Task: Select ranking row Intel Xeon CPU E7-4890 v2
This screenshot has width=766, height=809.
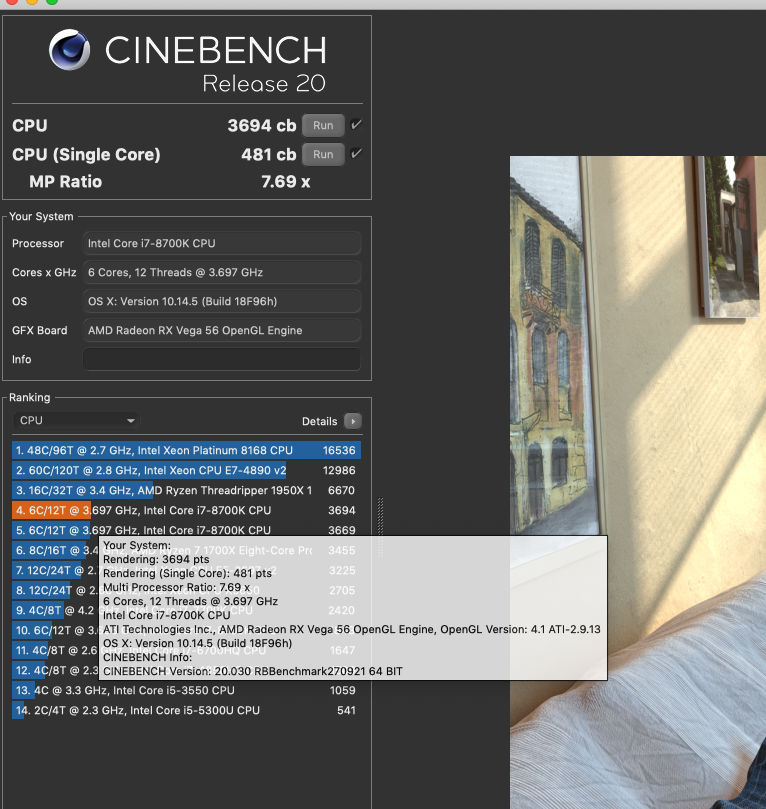Action: 186,470
